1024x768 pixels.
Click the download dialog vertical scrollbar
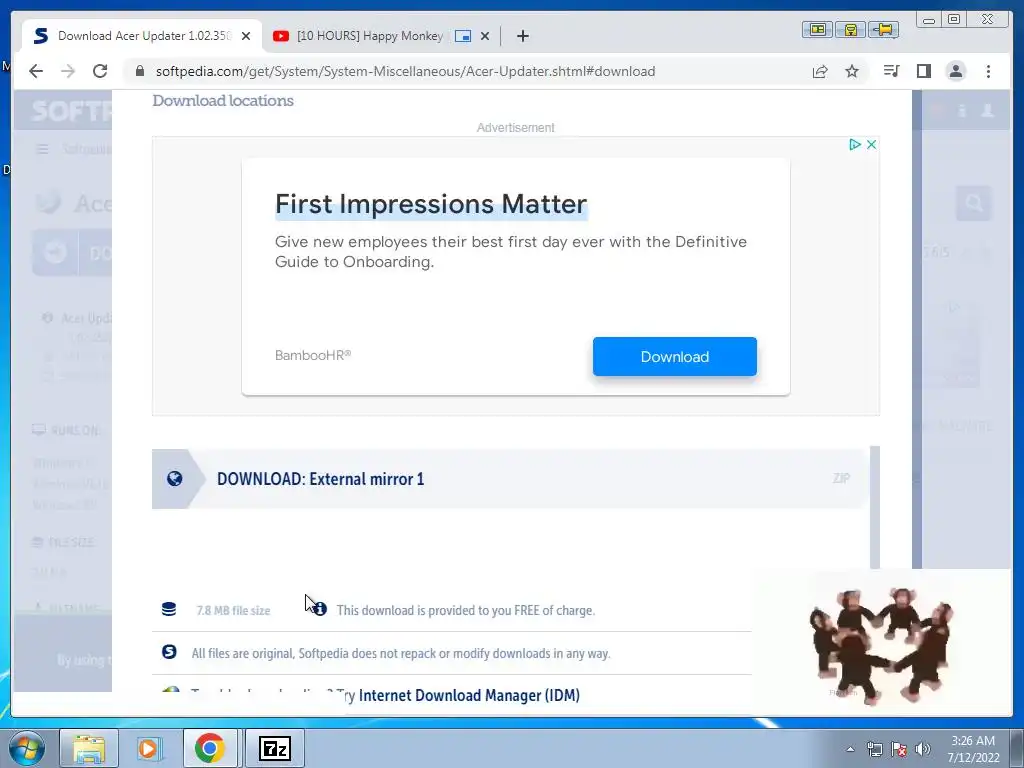pos(874,507)
